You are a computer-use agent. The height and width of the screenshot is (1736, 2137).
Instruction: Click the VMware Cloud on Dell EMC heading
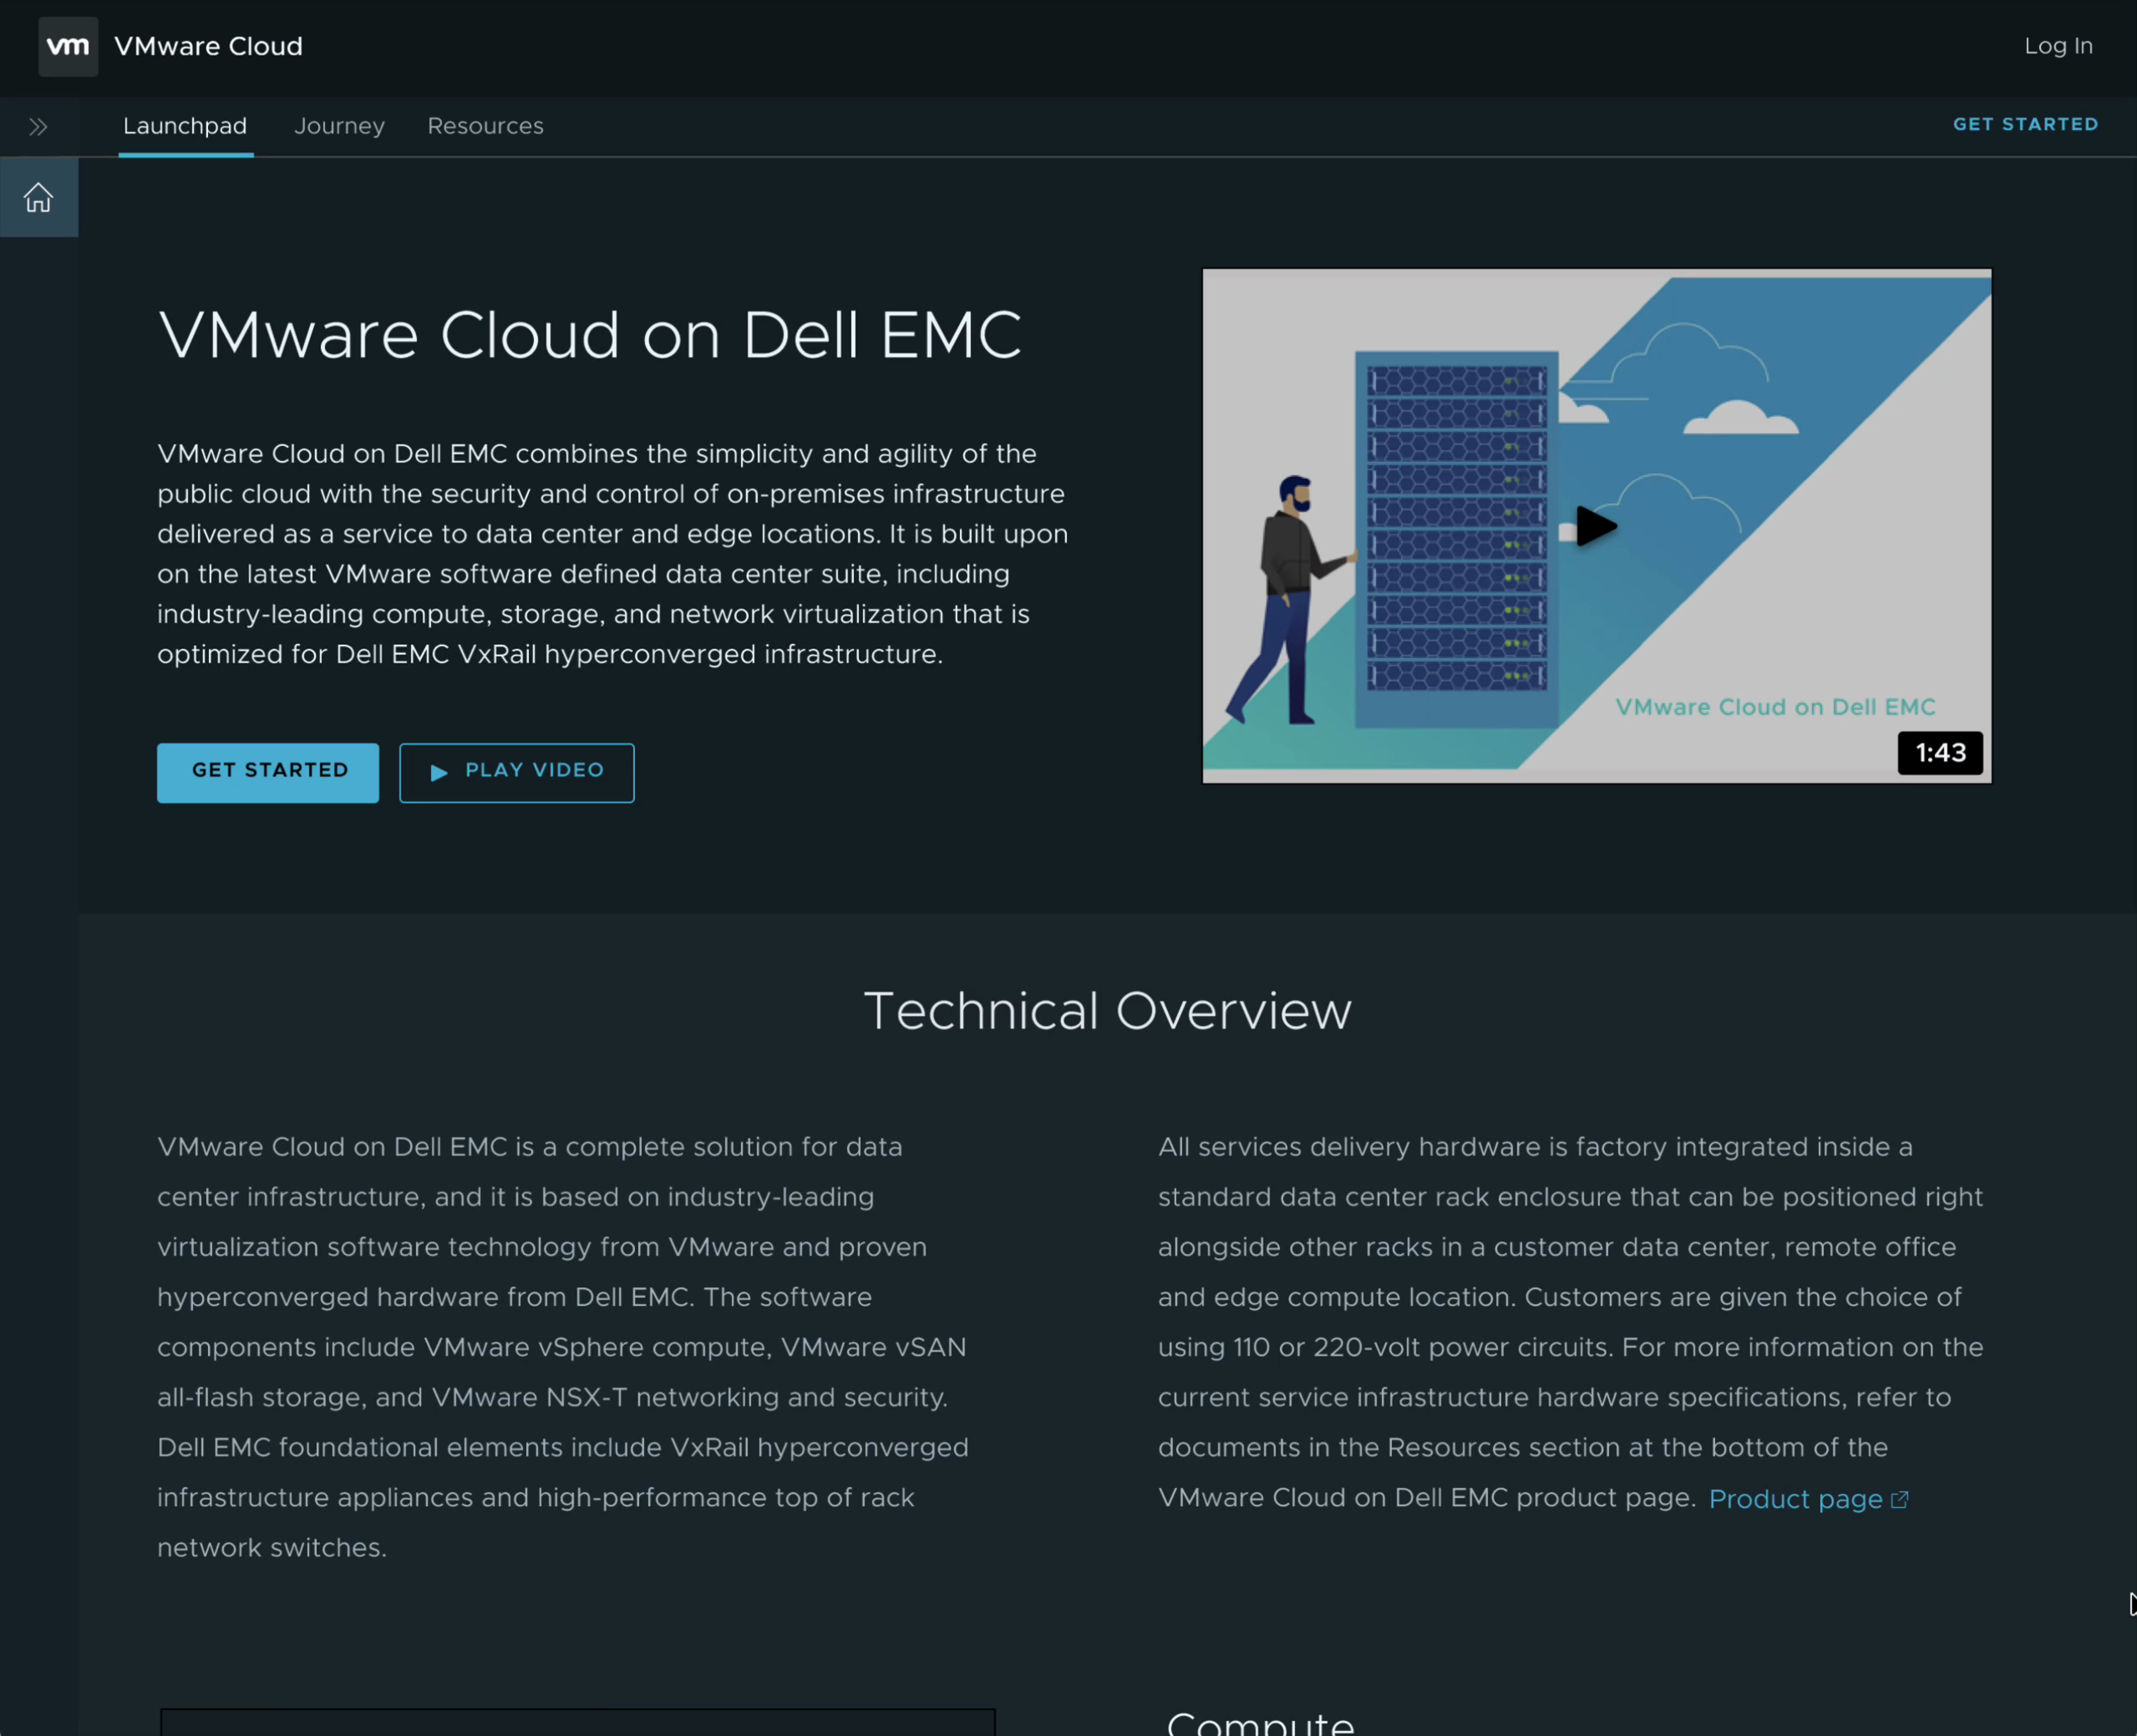(x=590, y=335)
